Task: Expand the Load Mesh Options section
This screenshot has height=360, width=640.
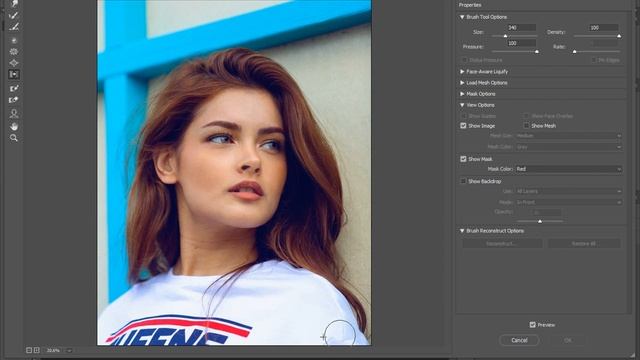Action: point(462,83)
